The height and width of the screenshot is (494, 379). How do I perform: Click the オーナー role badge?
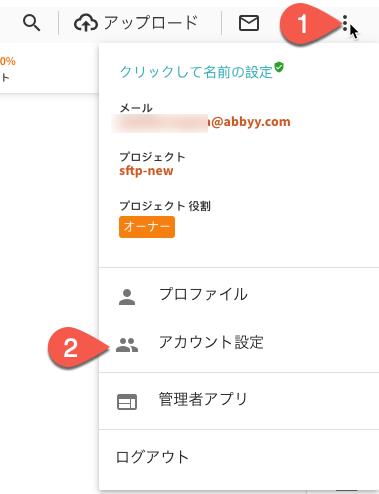[x=147, y=227]
